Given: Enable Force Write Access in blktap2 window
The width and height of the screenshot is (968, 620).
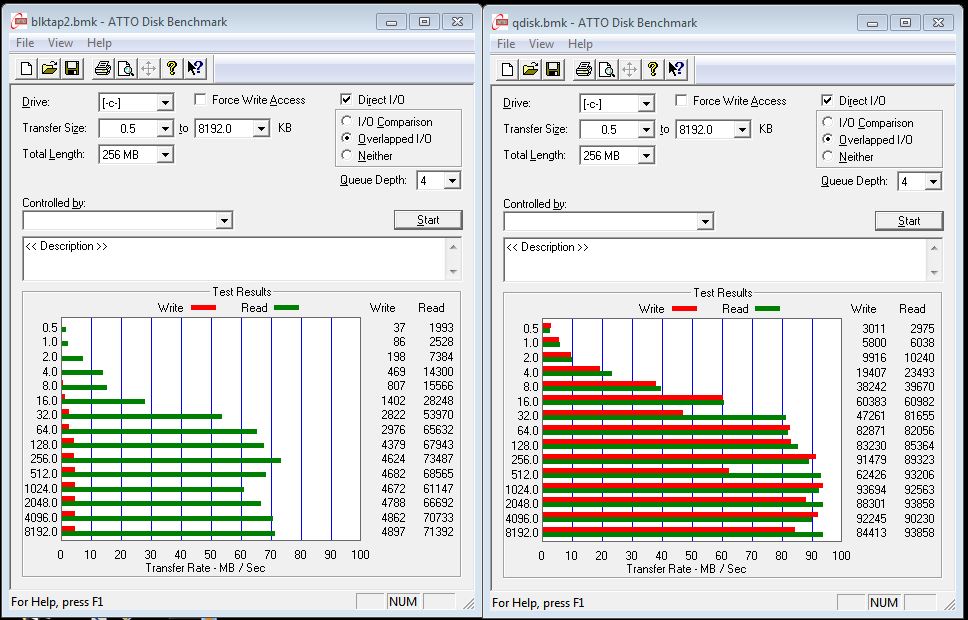Looking at the screenshot, I should [x=201, y=100].
